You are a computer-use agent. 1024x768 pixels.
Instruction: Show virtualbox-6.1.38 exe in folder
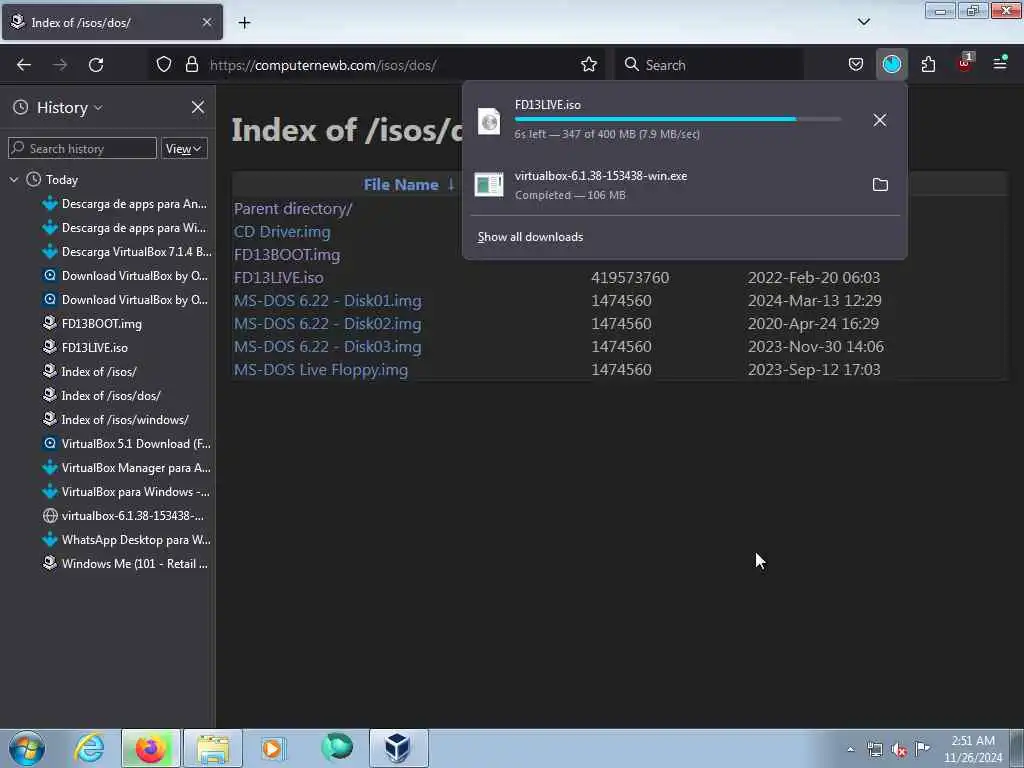(880, 185)
